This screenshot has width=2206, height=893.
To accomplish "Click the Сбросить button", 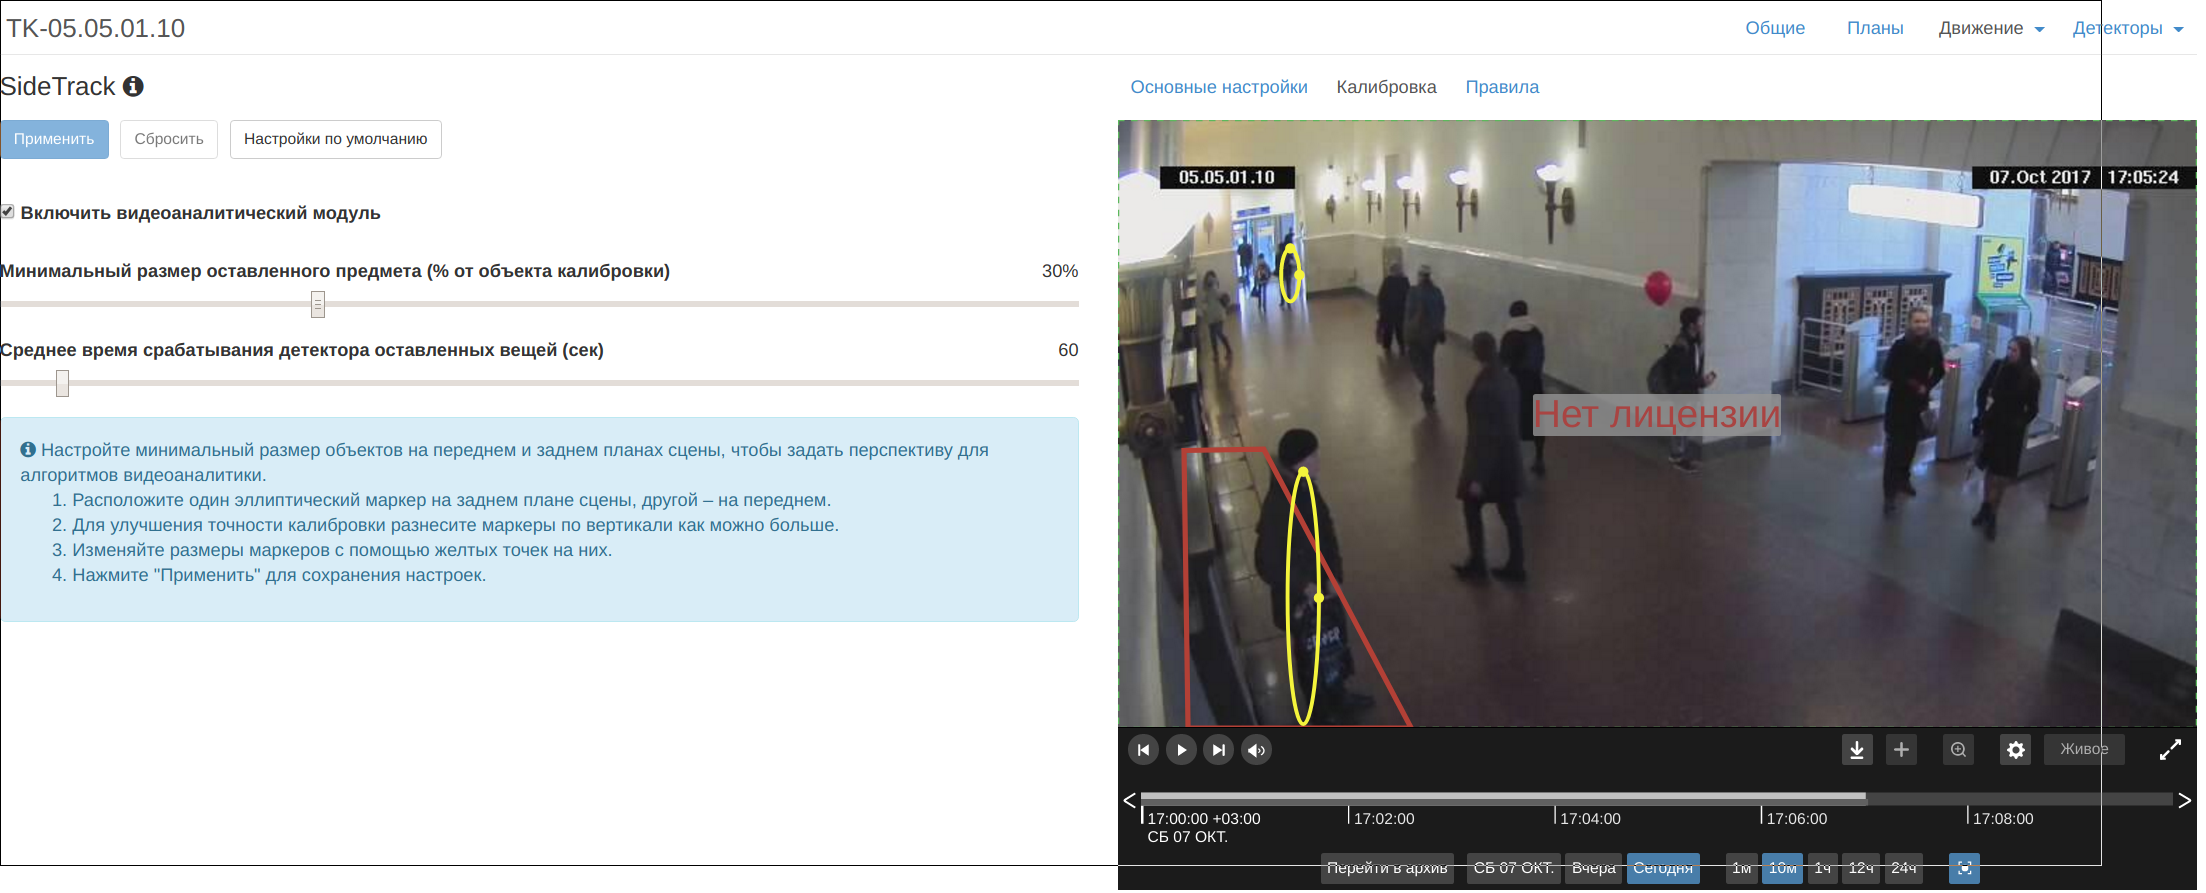I will coord(169,139).
